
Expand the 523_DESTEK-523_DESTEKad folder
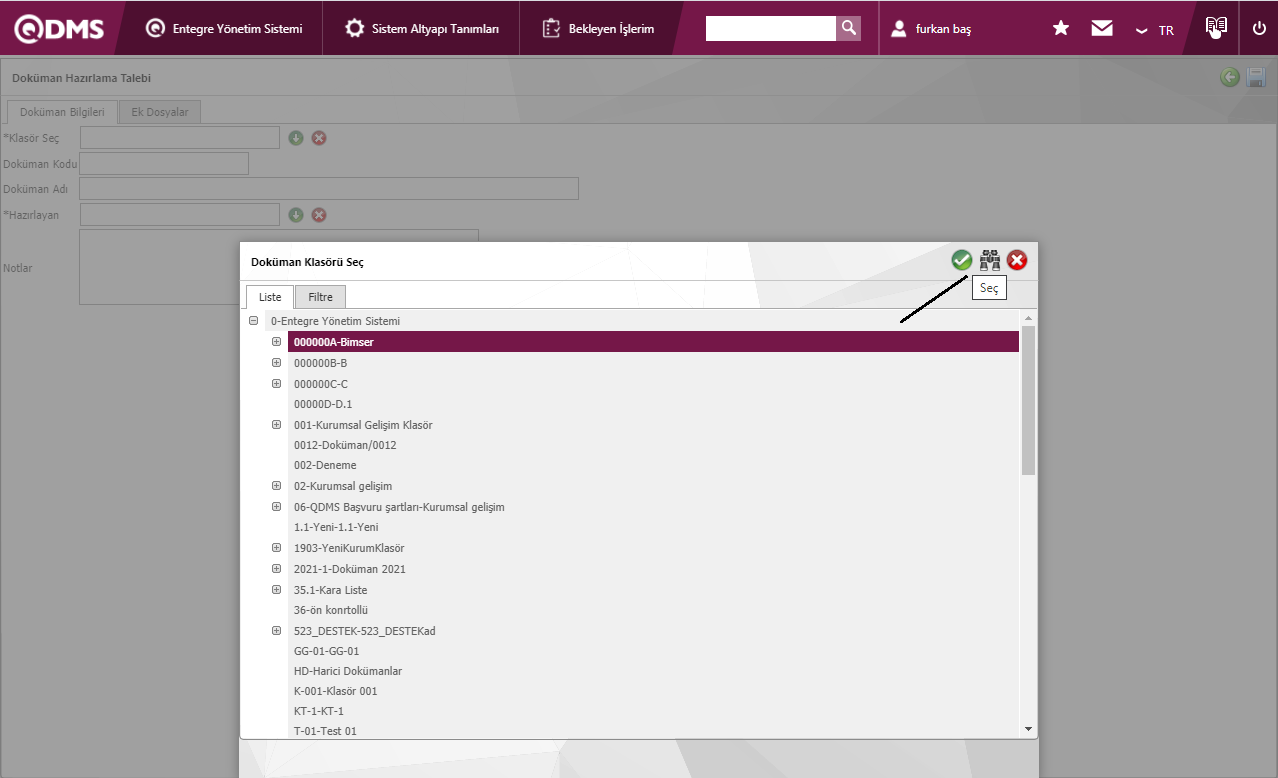(x=276, y=630)
